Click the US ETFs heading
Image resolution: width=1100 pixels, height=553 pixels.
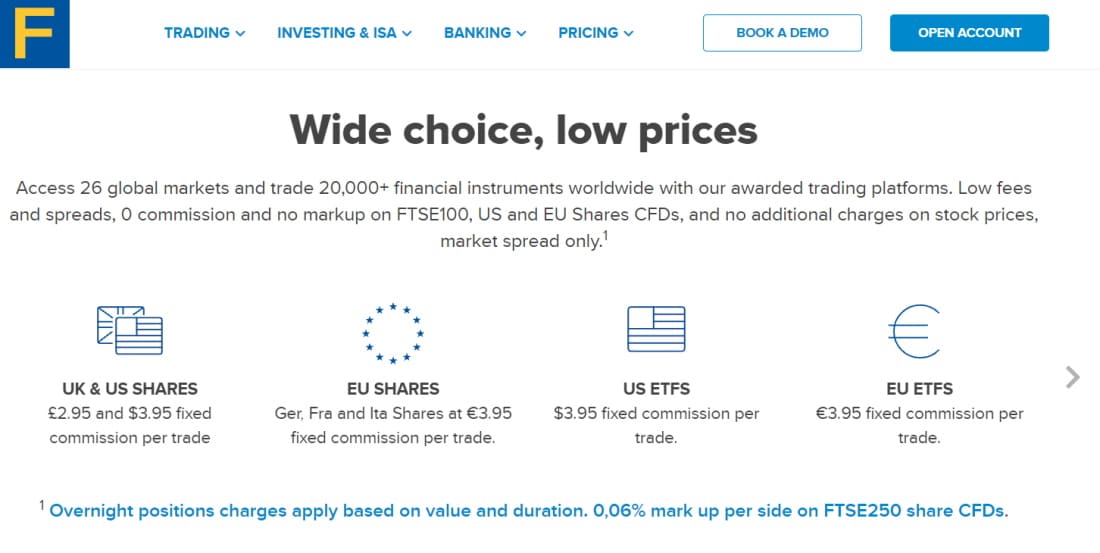pyautogui.click(x=657, y=389)
